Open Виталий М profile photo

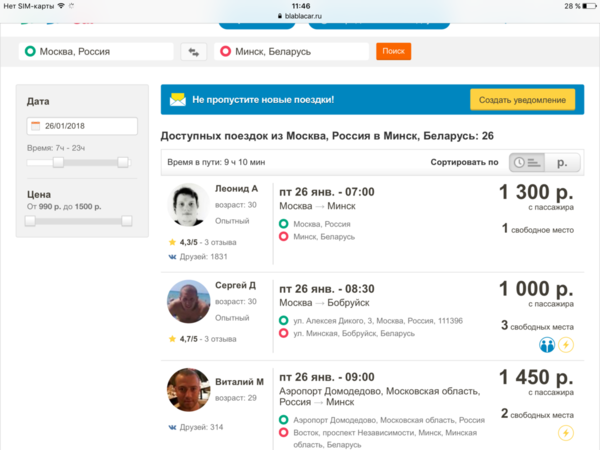(188, 390)
